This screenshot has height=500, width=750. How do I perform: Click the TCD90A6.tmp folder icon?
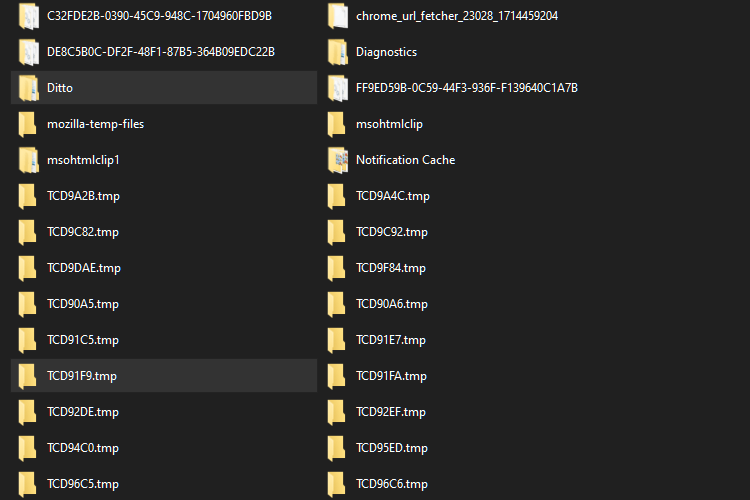click(x=337, y=304)
